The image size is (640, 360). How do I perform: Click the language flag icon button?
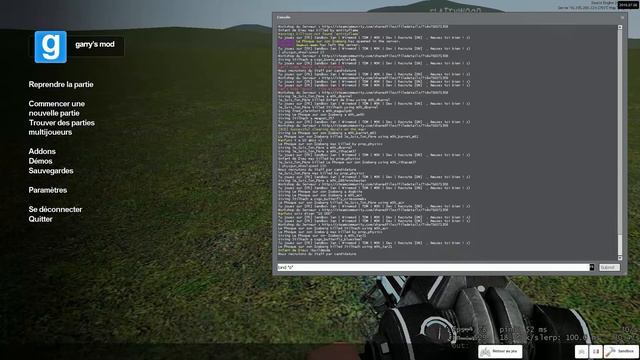click(x=596, y=351)
